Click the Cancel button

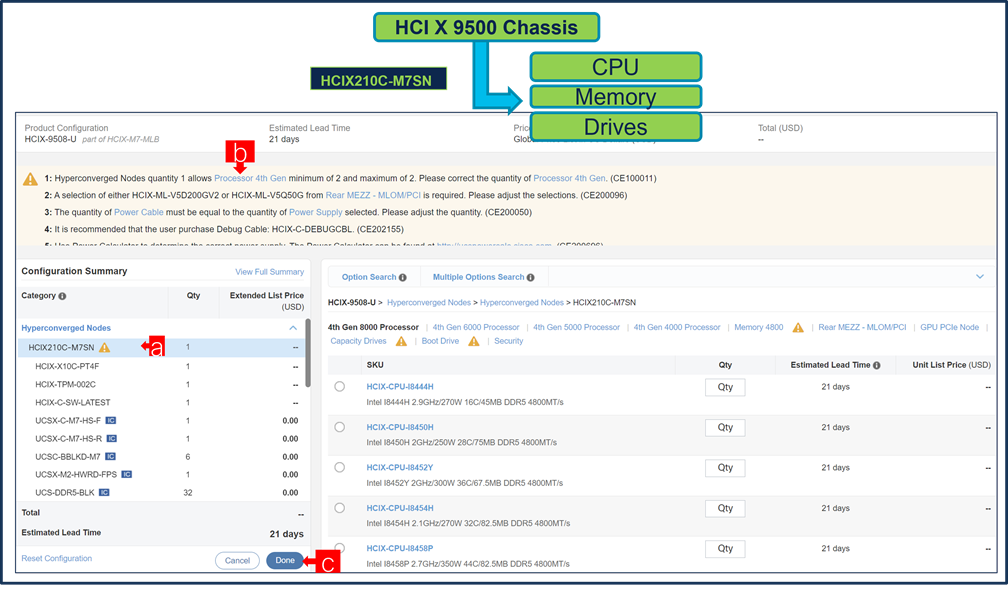coord(237,561)
